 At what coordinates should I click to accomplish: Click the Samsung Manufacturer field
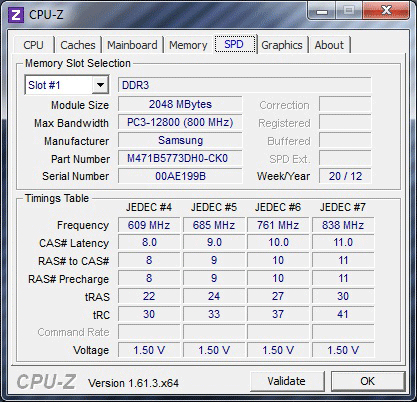click(x=180, y=140)
